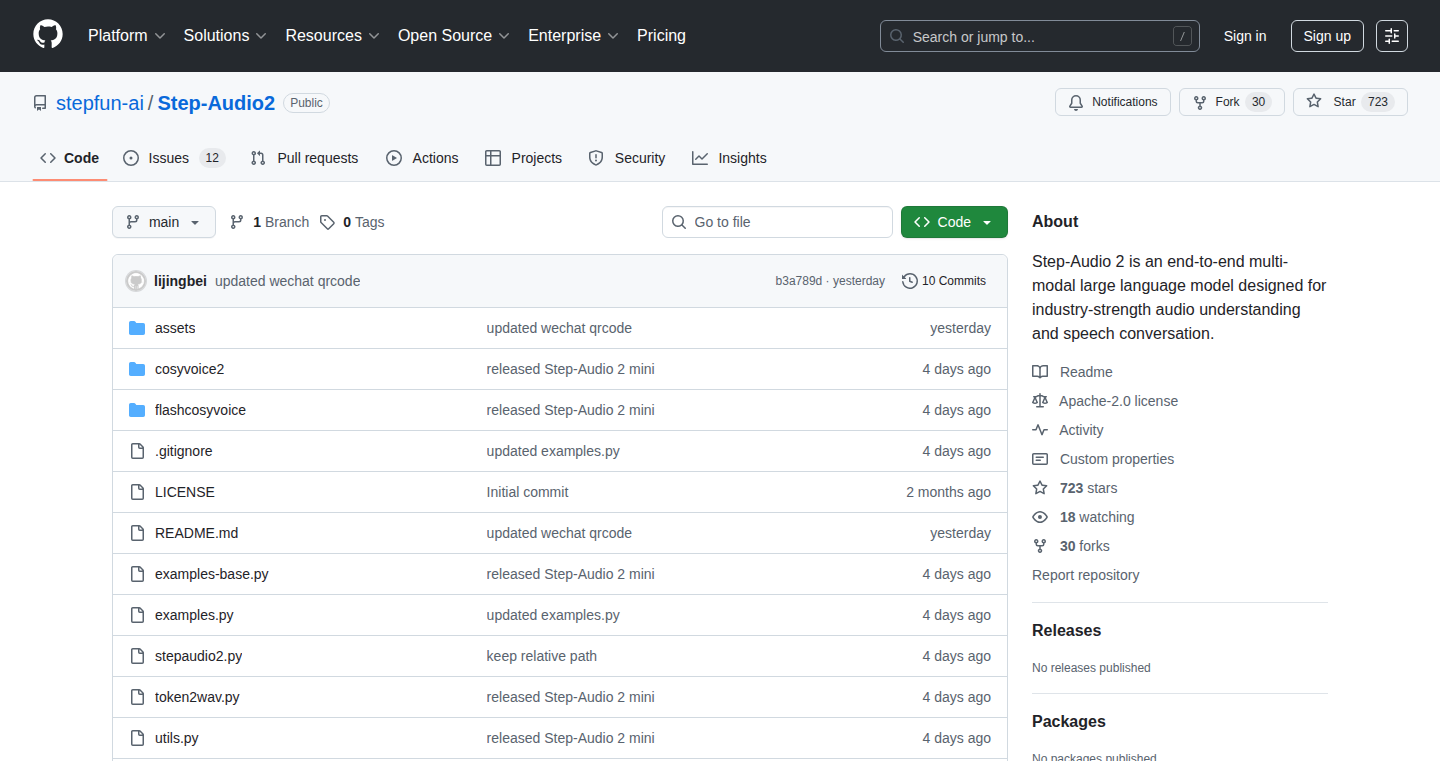
Task: Open the GitHub homepage logo
Action: tap(48, 35)
